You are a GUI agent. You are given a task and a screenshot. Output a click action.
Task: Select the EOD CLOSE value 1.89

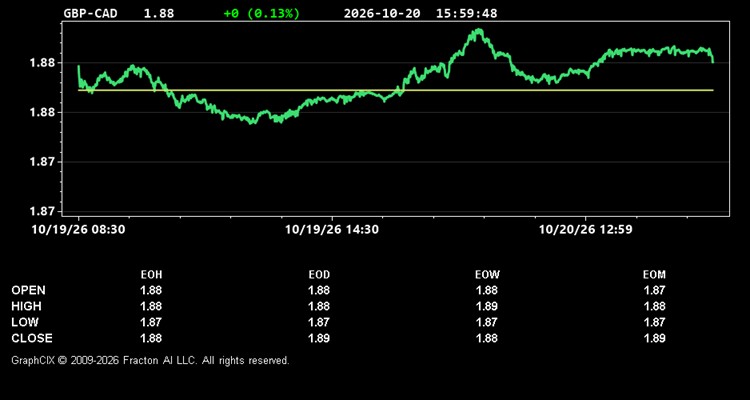coord(319,338)
